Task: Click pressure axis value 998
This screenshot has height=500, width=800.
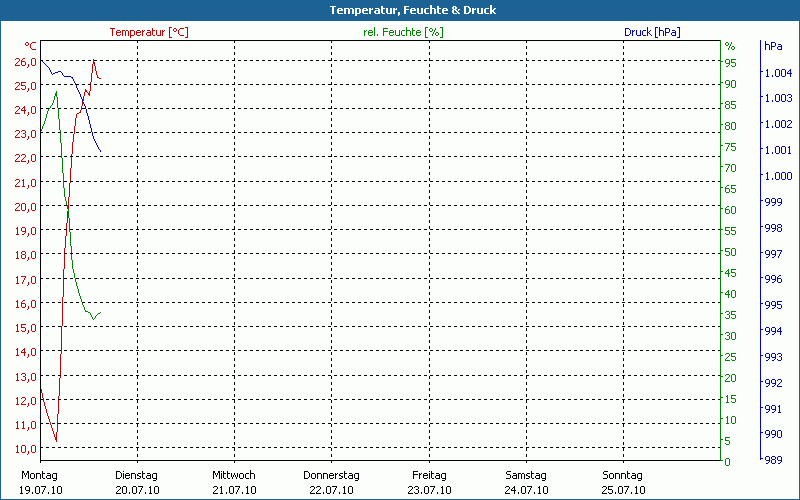Action: coord(773,228)
